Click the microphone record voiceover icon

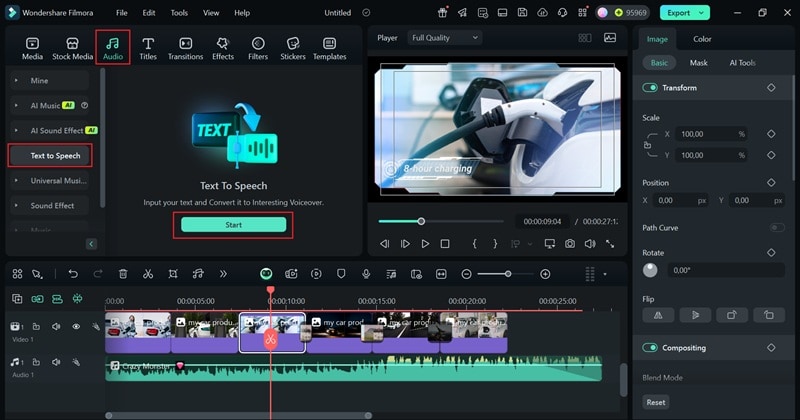tap(366, 274)
